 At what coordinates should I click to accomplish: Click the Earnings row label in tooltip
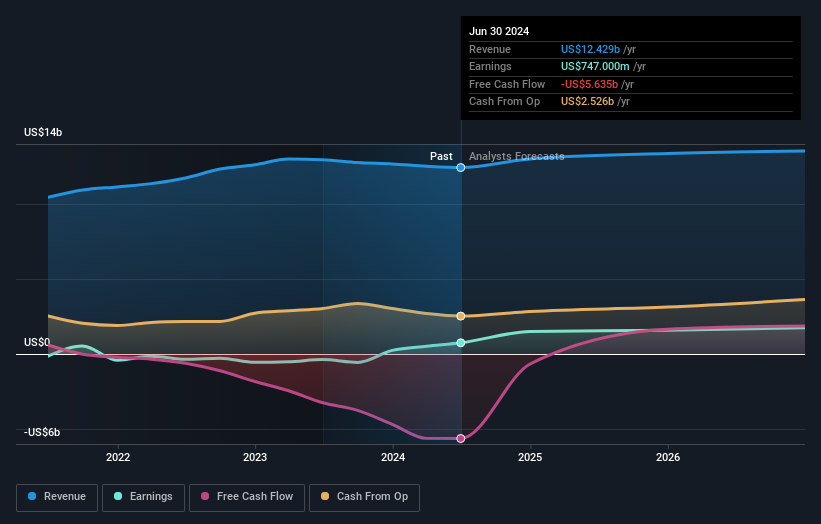coord(490,66)
